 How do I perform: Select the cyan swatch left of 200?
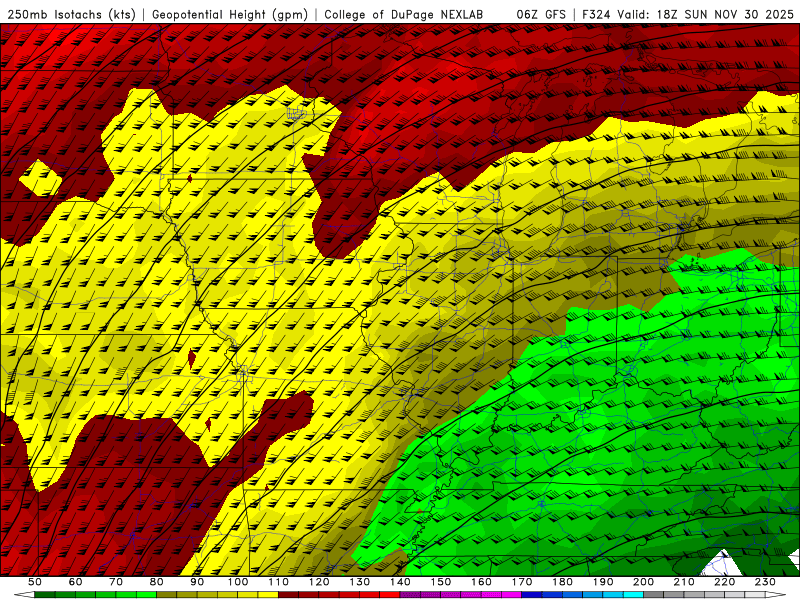point(634,595)
